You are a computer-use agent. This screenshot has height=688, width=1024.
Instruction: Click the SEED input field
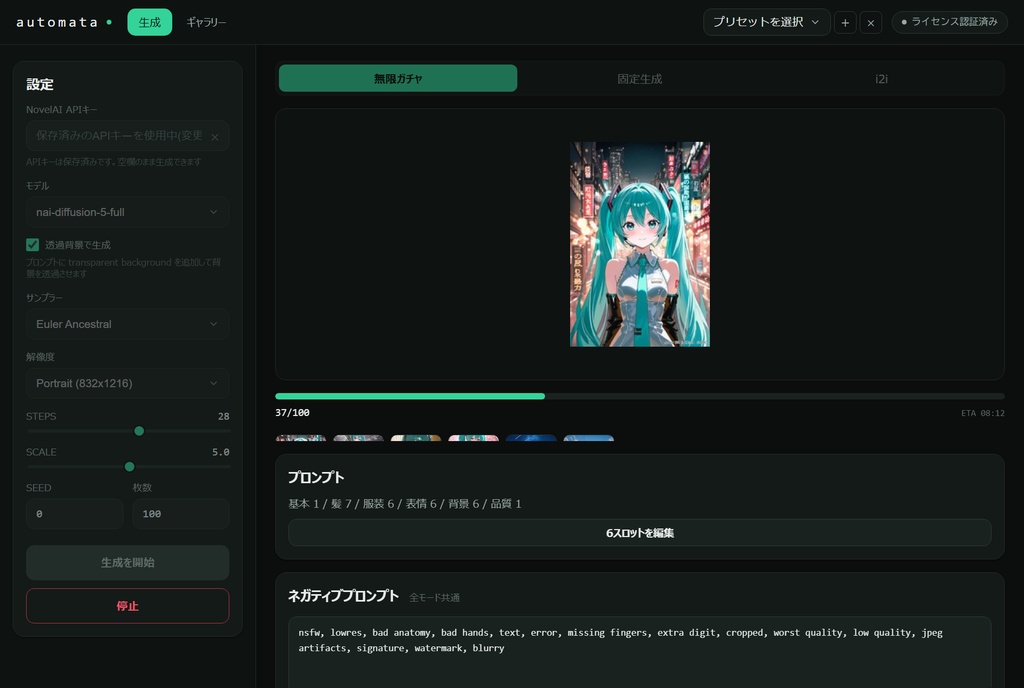coord(74,514)
